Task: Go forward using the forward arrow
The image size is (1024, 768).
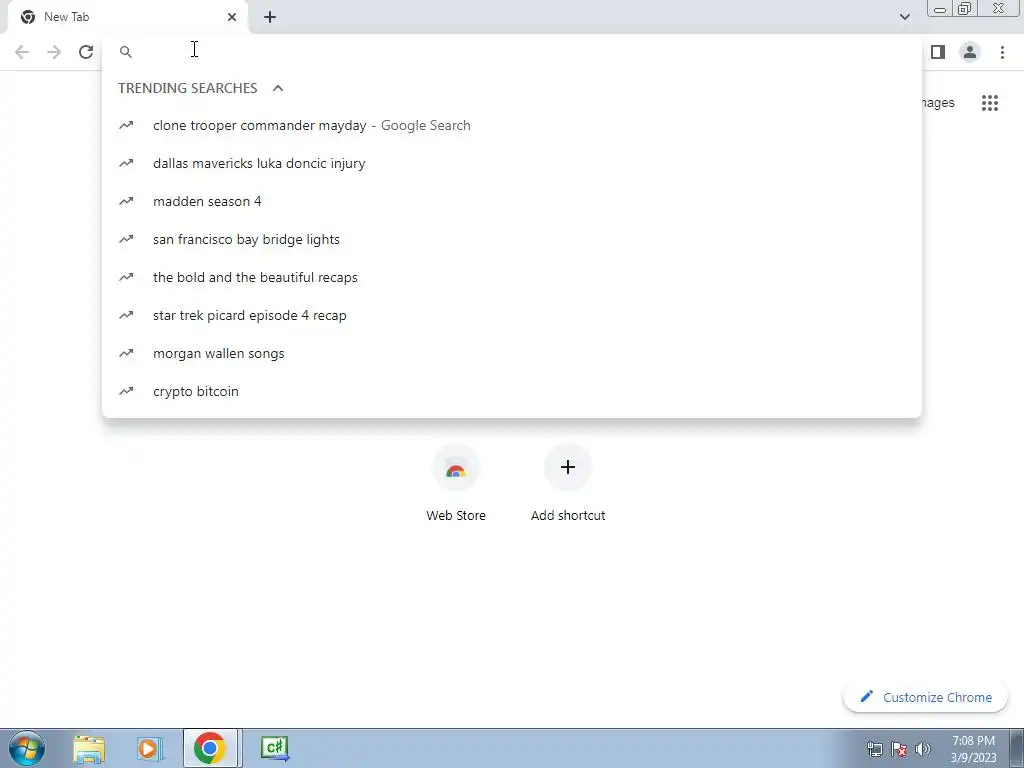Action: [x=54, y=52]
